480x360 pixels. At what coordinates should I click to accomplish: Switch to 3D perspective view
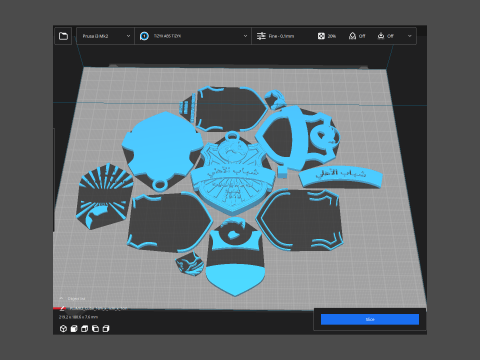[x=63, y=329]
